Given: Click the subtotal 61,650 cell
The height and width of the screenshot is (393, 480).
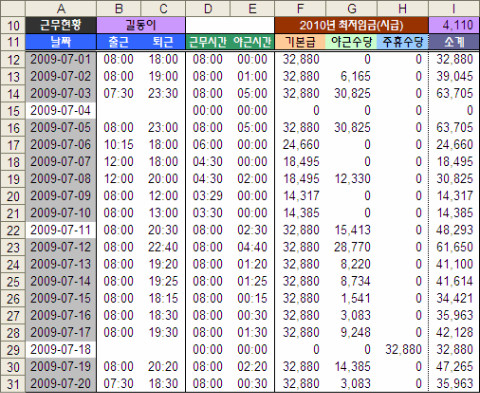Looking at the screenshot, I should point(454,247).
